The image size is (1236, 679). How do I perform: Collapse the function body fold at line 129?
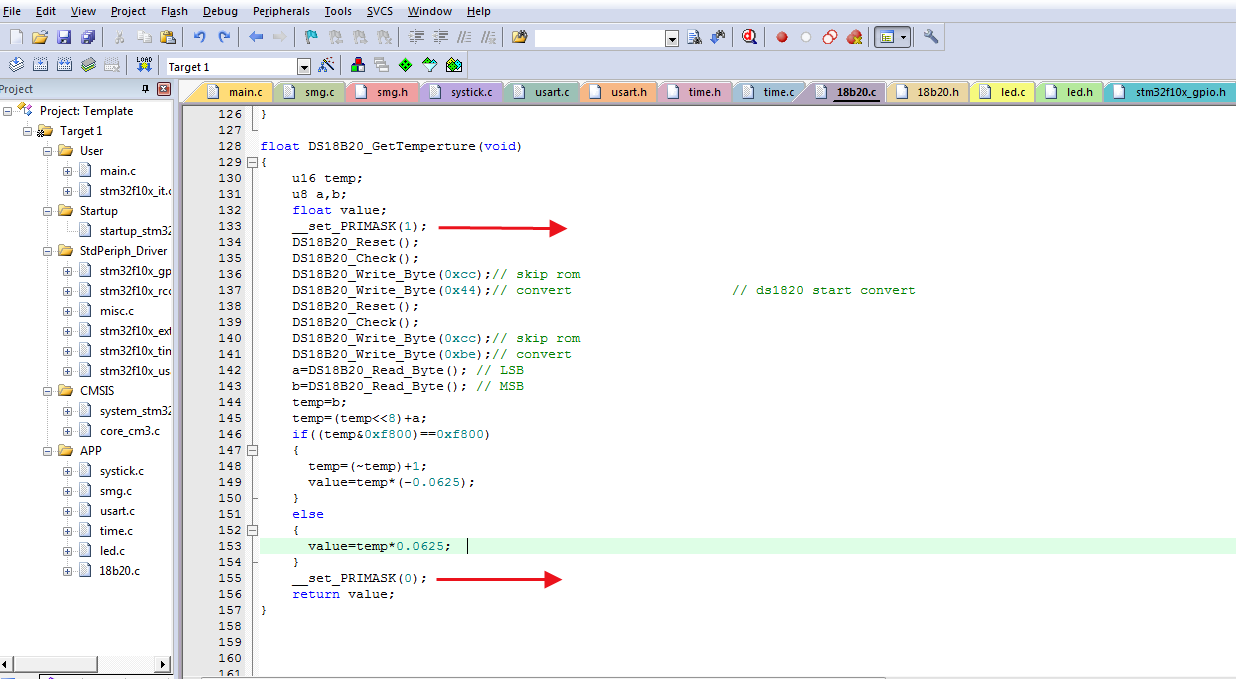pyautogui.click(x=251, y=162)
